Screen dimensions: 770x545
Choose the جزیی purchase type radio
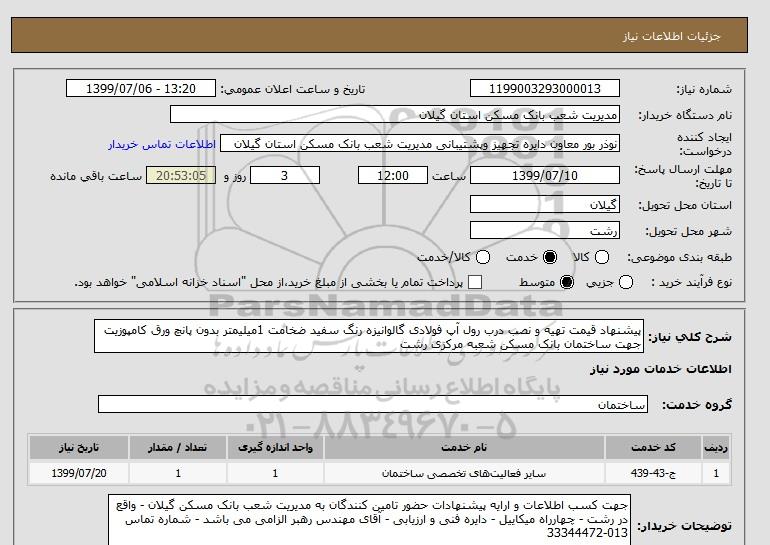pos(626,282)
